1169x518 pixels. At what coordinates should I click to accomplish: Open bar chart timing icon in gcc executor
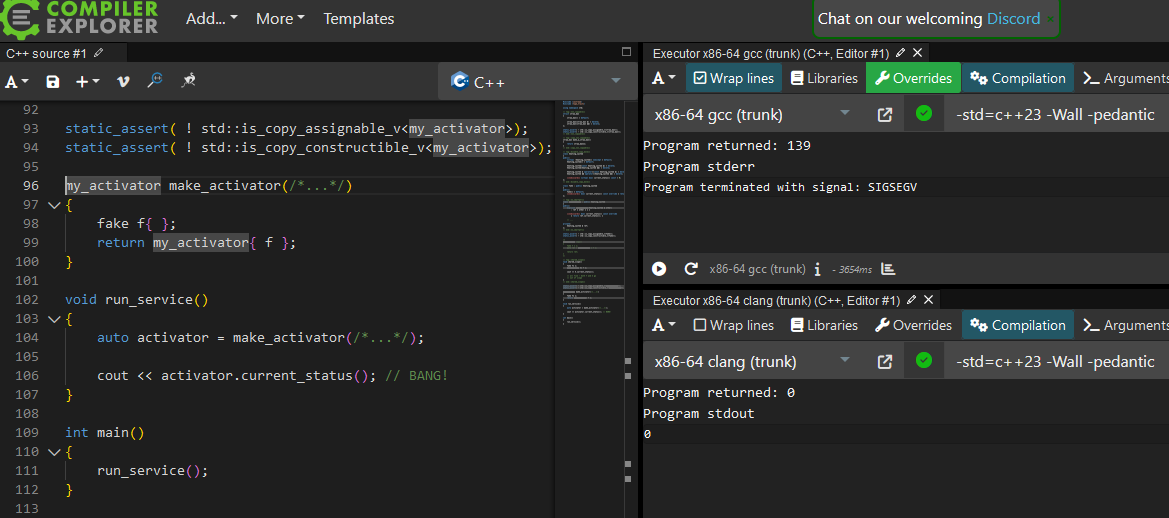[888, 269]
